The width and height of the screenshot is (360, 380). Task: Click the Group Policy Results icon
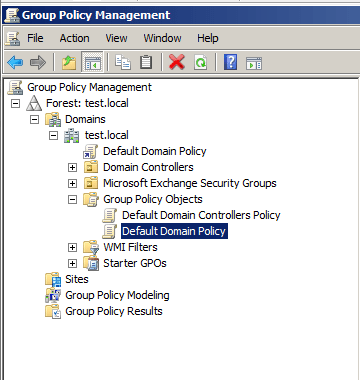click(53, 311)
